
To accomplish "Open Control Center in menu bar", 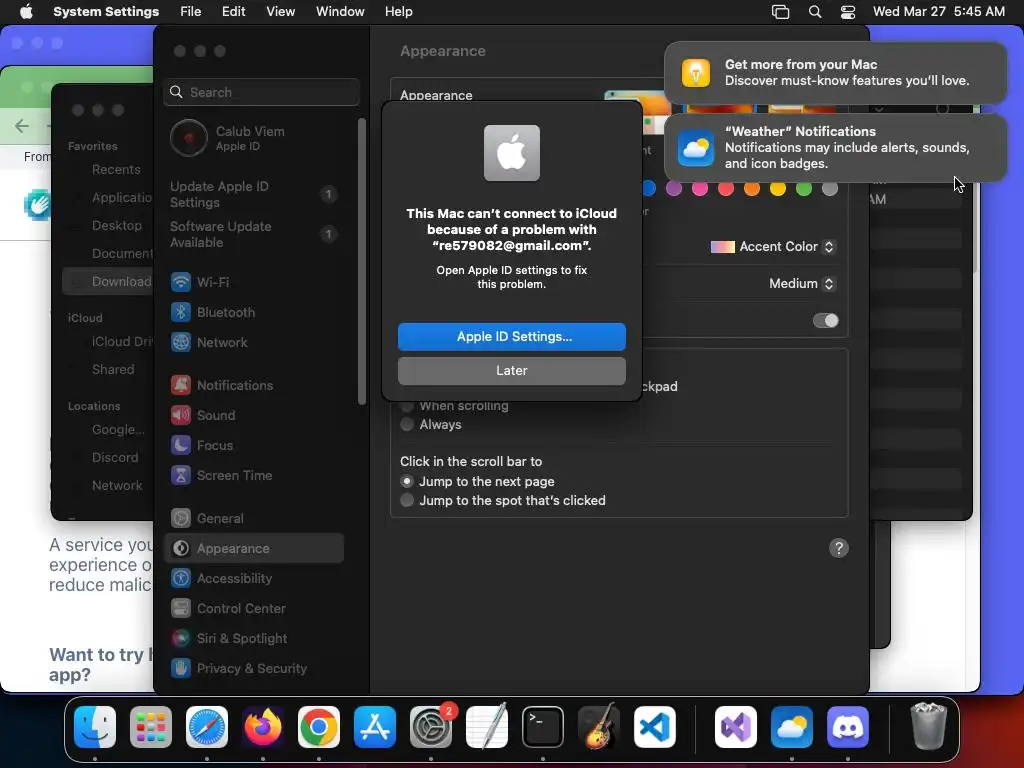I will point(848,12).
